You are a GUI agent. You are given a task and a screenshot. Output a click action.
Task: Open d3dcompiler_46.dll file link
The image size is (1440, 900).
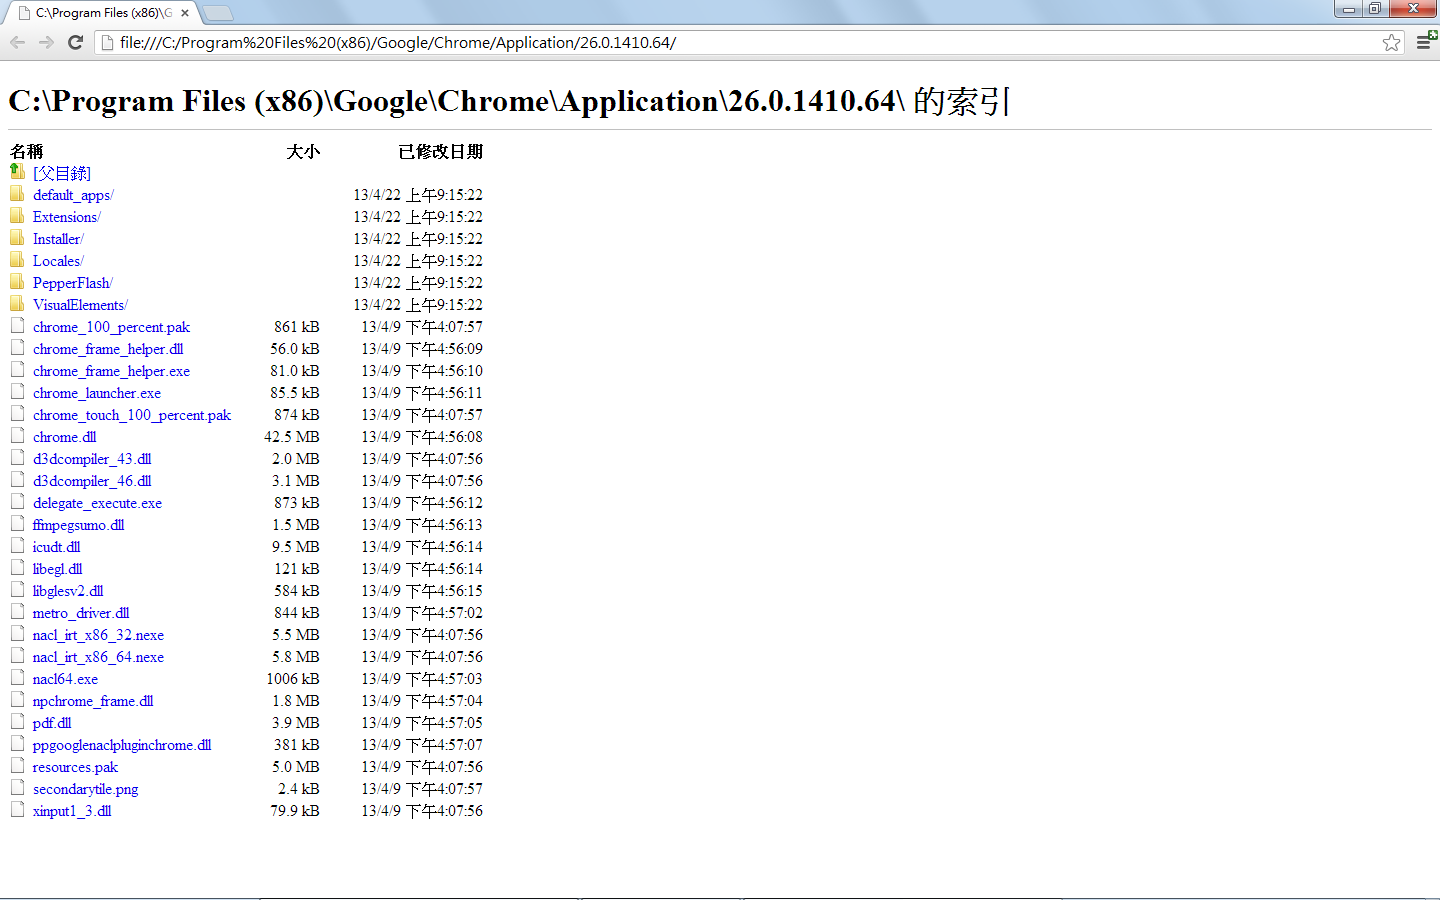click(x=92, y=481)
